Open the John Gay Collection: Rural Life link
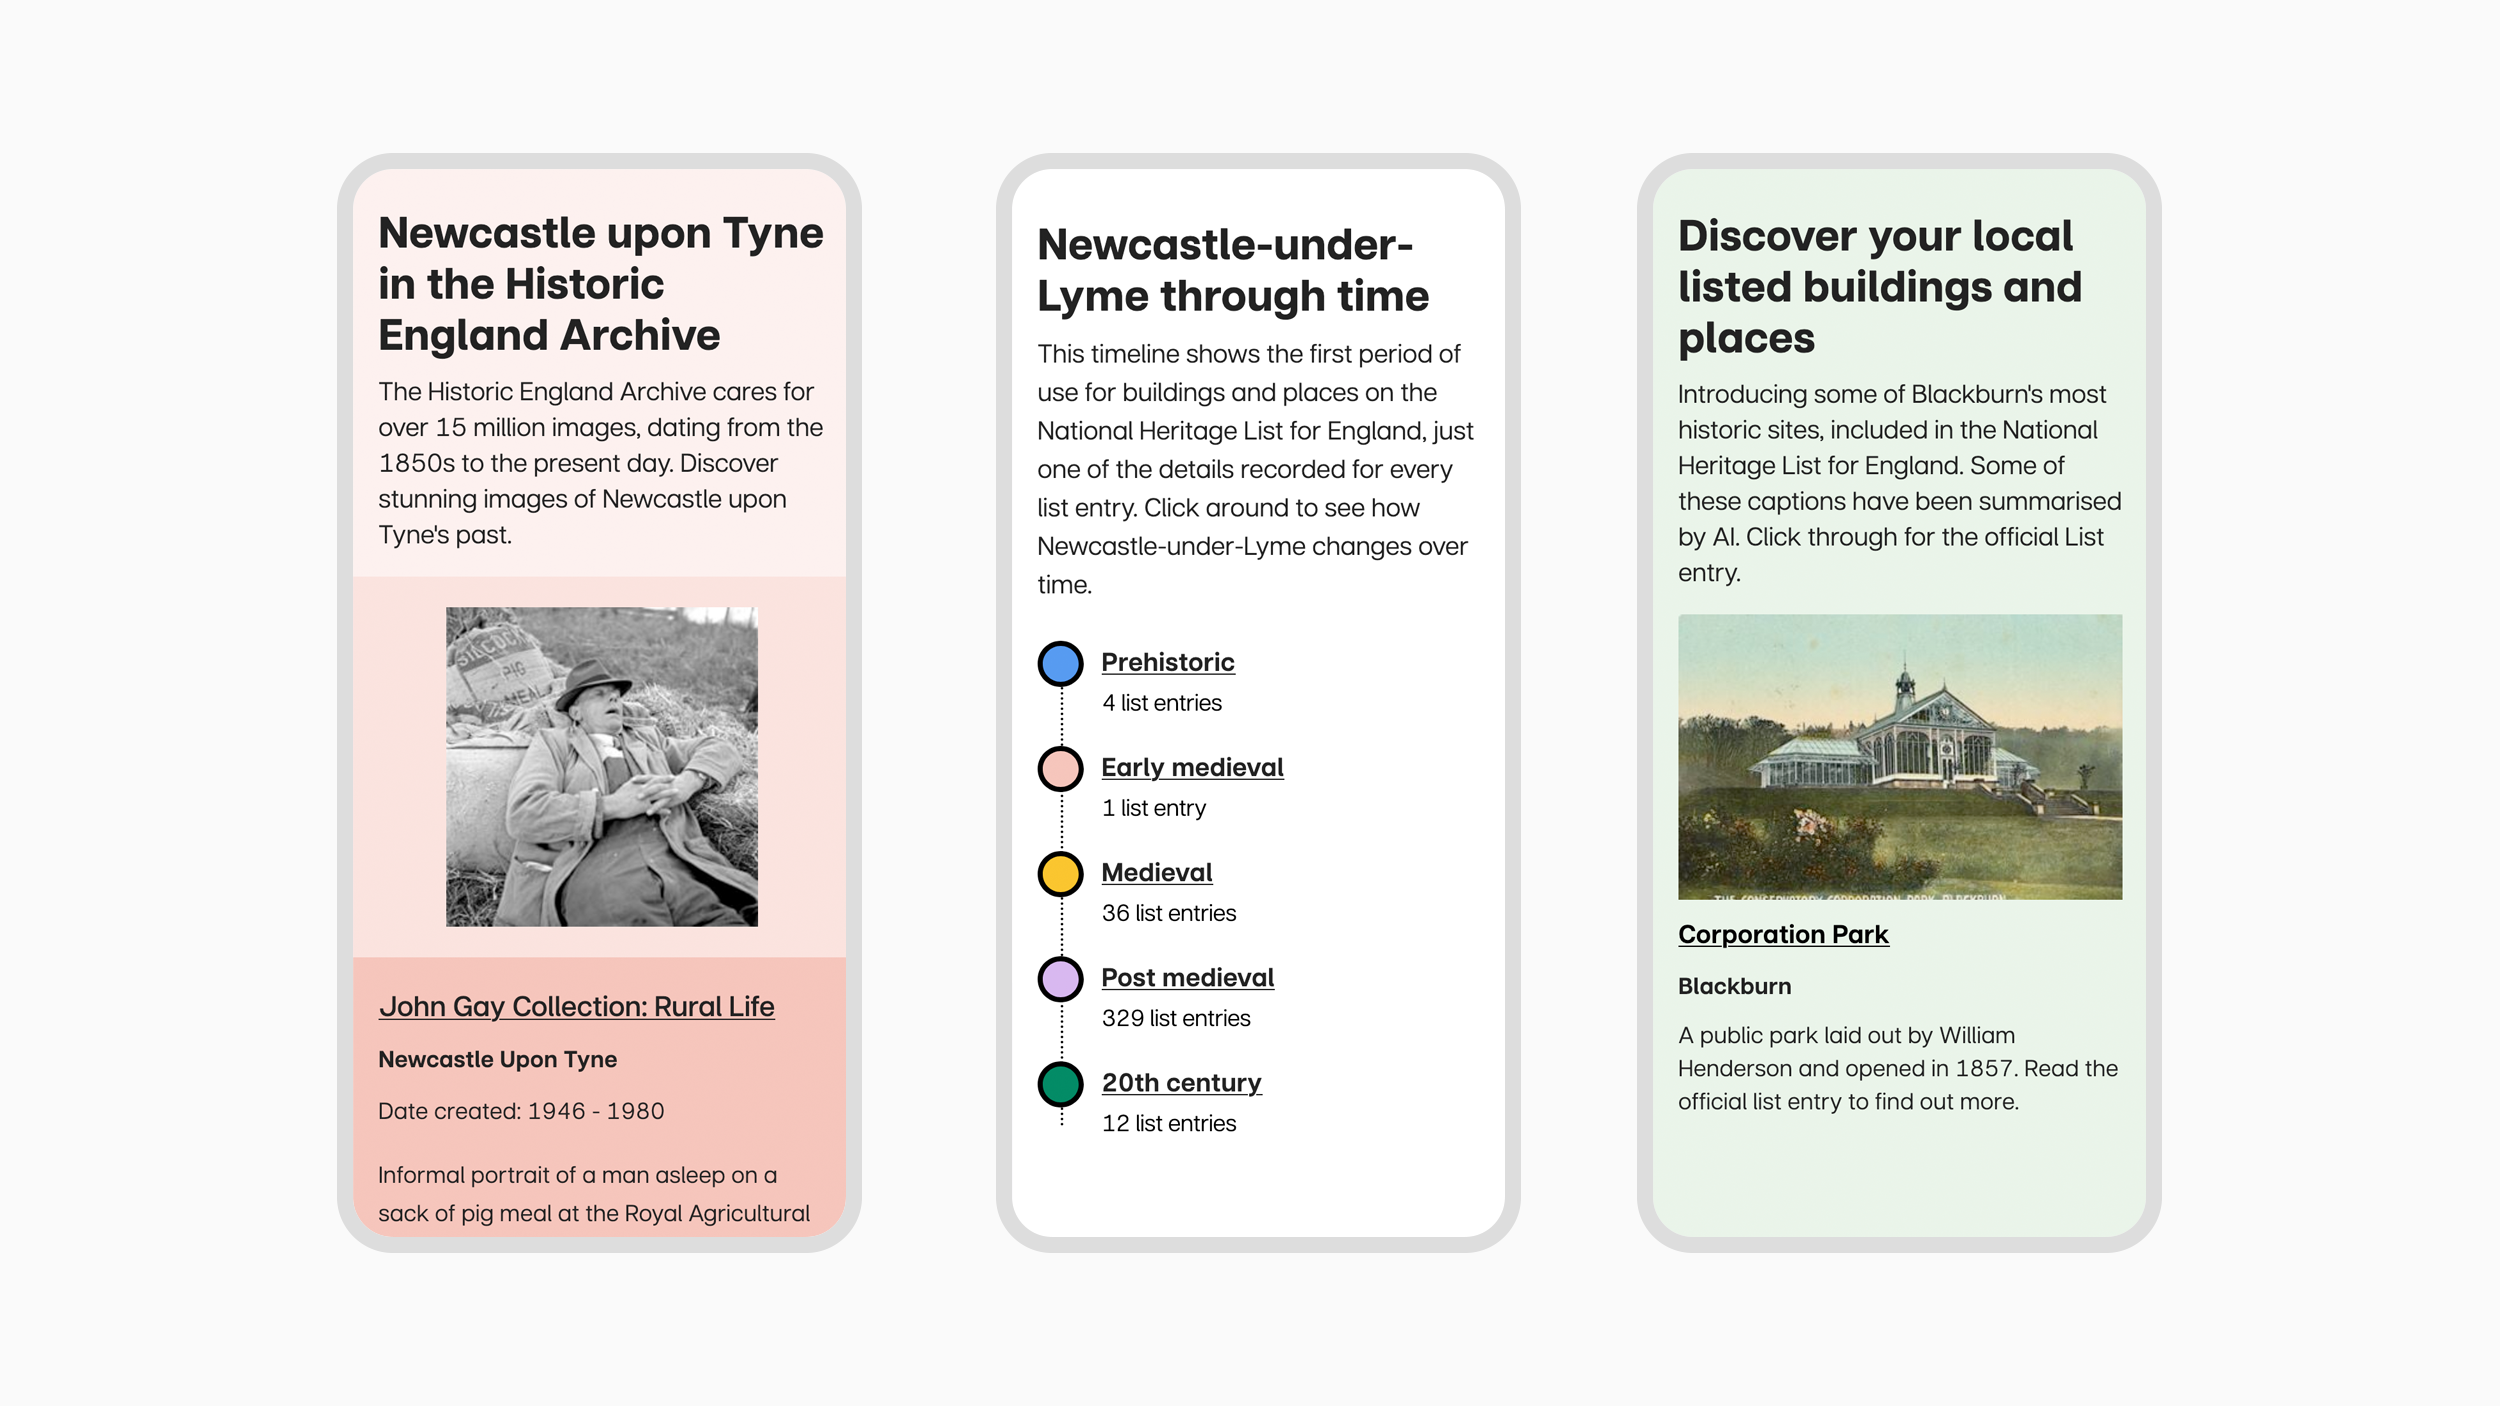Viewport: 2500px width, 1406px height. coord(578,1007)
